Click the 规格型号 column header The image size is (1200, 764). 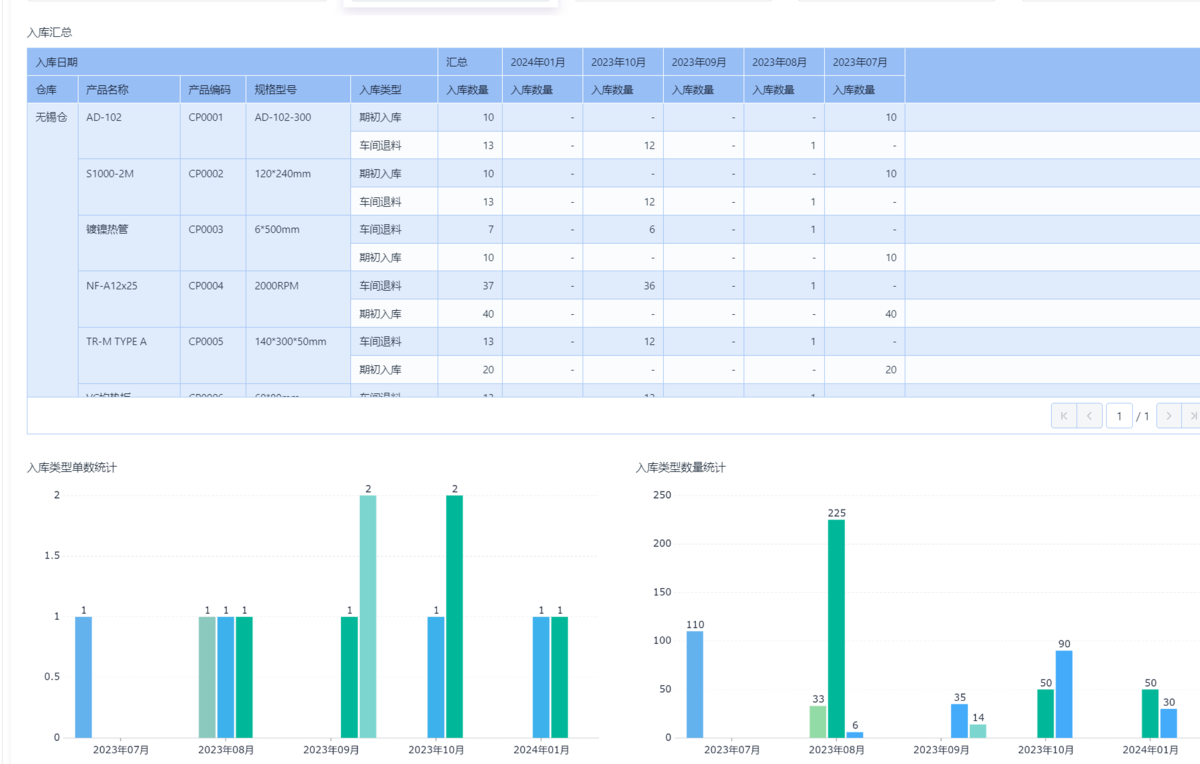[299, 89]
